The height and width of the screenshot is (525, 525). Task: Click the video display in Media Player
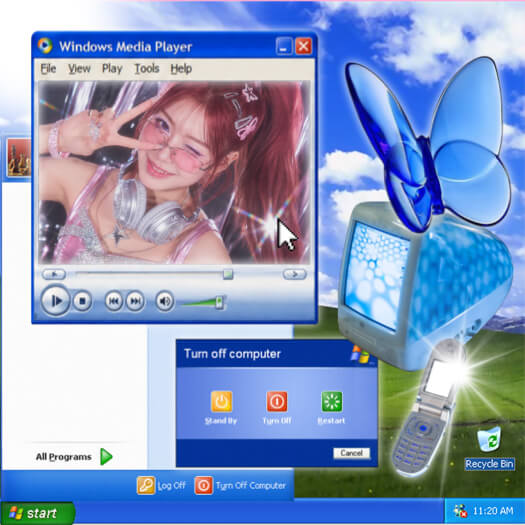pos(174,172)
